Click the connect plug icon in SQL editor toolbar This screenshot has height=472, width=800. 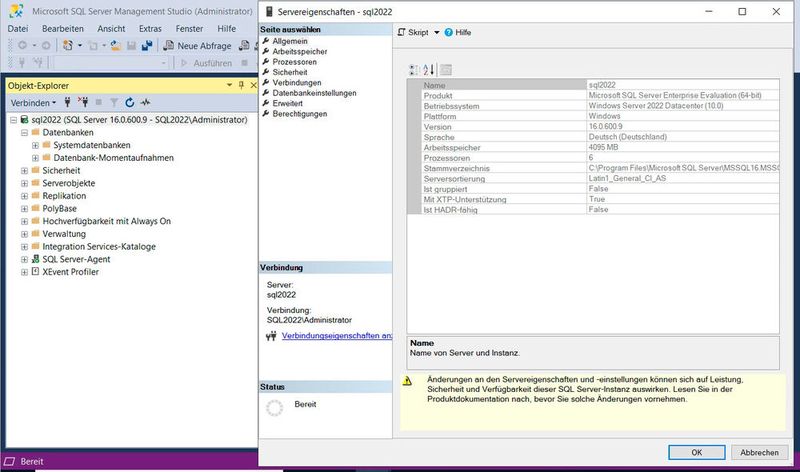(x=21, y=63)
